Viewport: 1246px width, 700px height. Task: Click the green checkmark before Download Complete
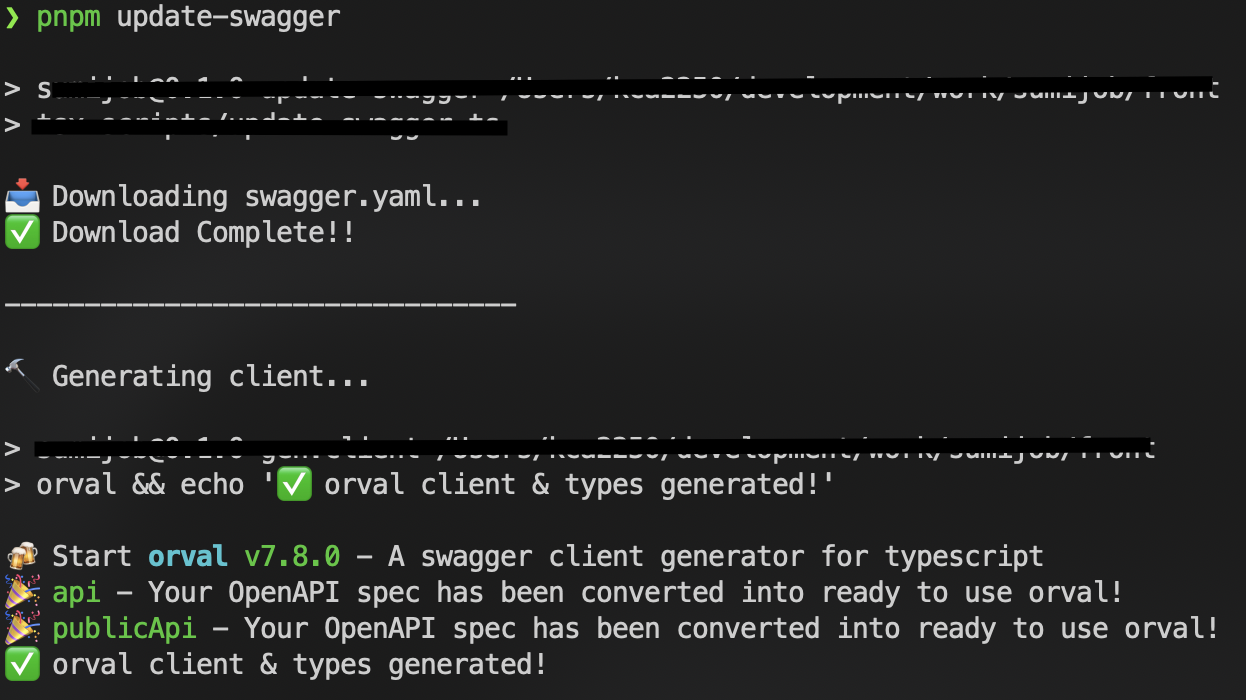point(22,233)
